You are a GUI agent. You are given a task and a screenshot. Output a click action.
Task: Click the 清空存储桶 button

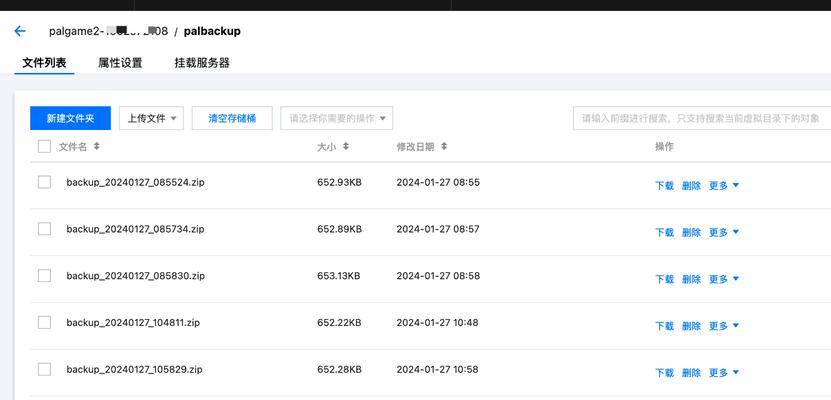tap(232, 118)
